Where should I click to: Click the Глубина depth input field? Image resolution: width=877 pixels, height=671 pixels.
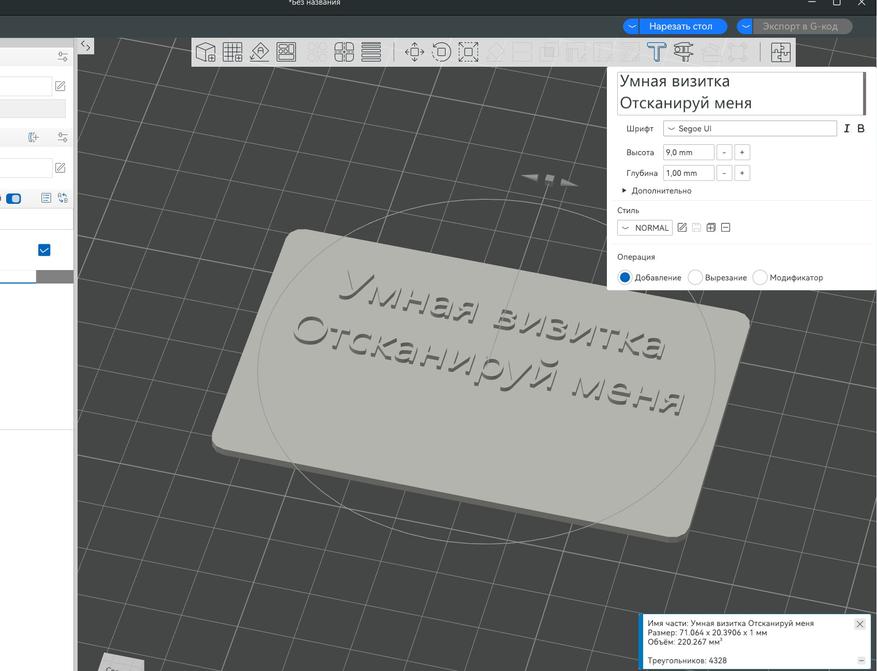688,173
